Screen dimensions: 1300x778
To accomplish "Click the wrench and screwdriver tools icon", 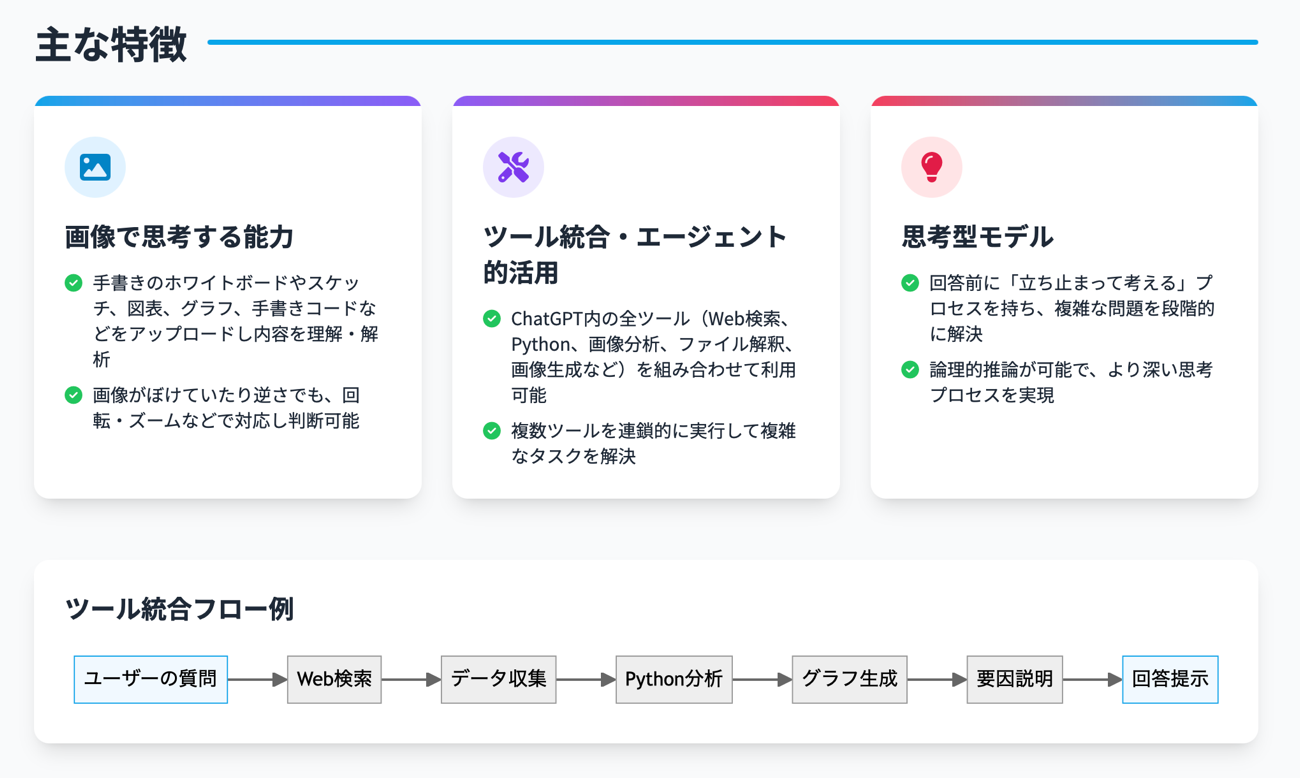I will (x=513, y=167).
